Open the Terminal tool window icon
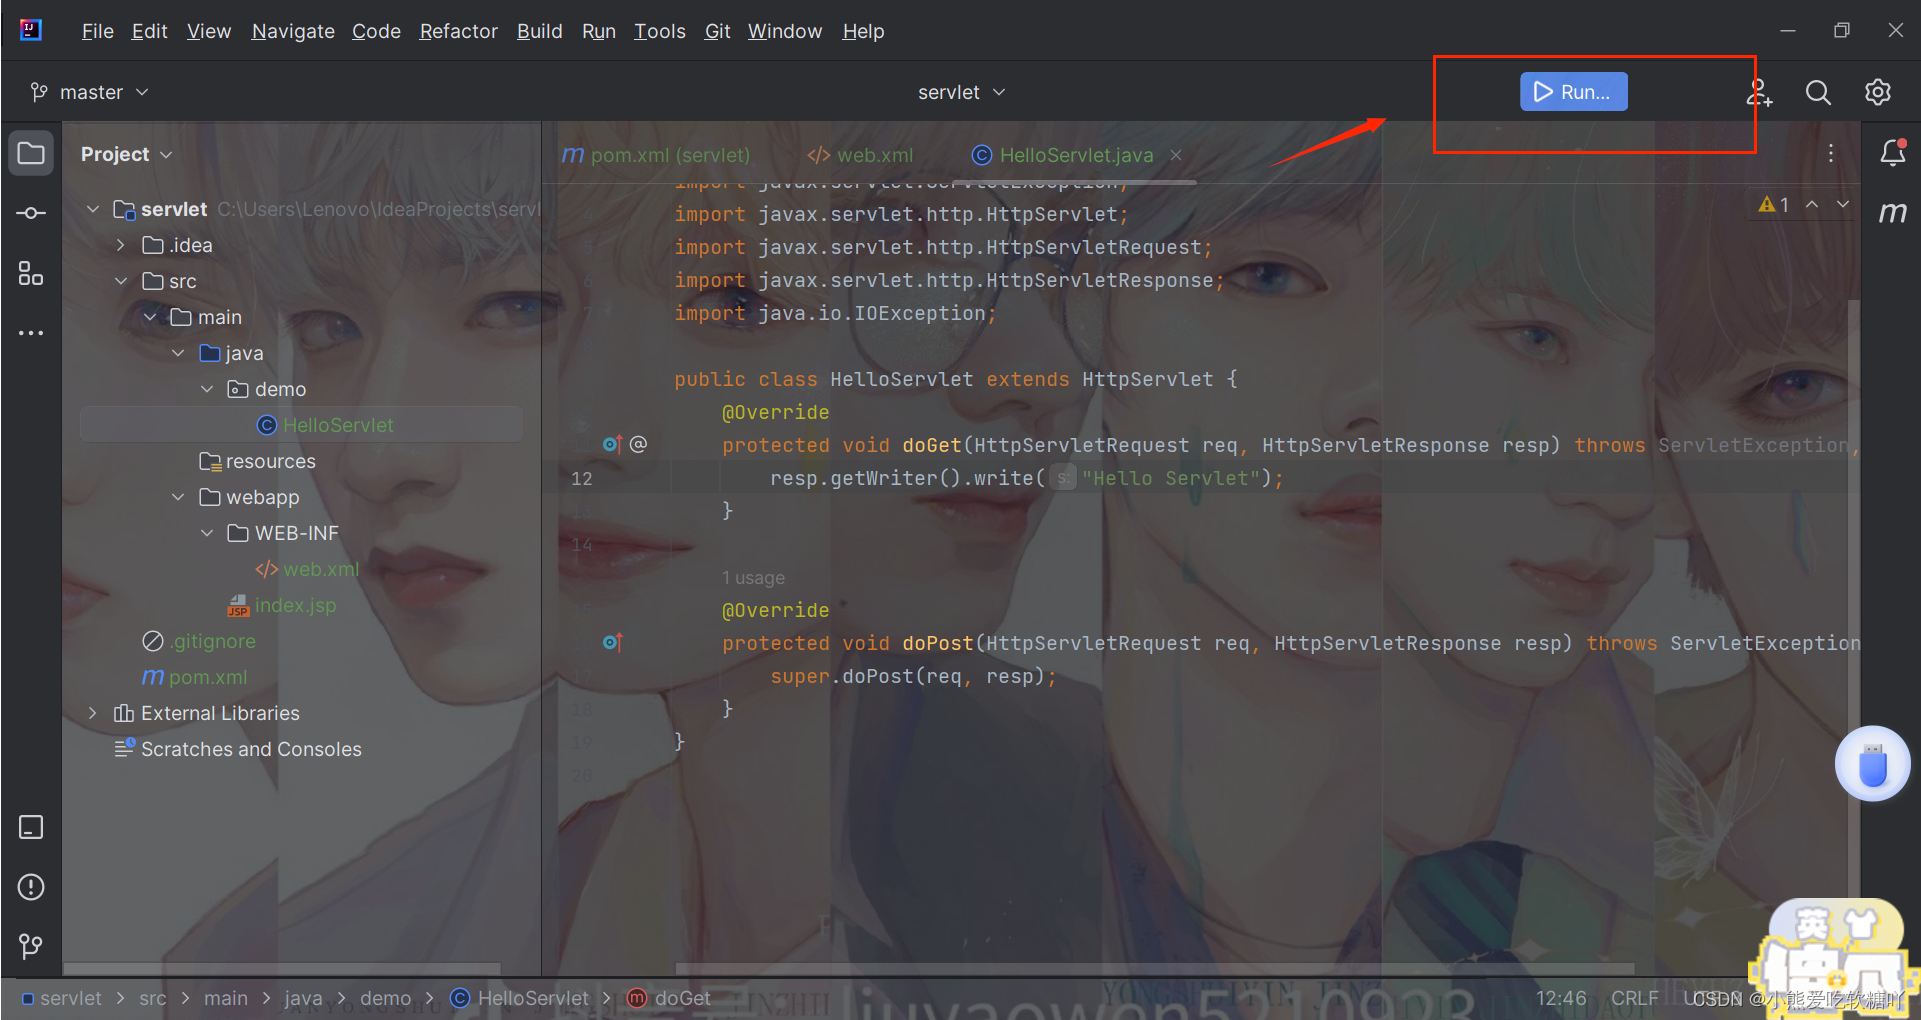Image resolution: width=1921 pixels, height=1020 pixels. [x=31, y=827]
